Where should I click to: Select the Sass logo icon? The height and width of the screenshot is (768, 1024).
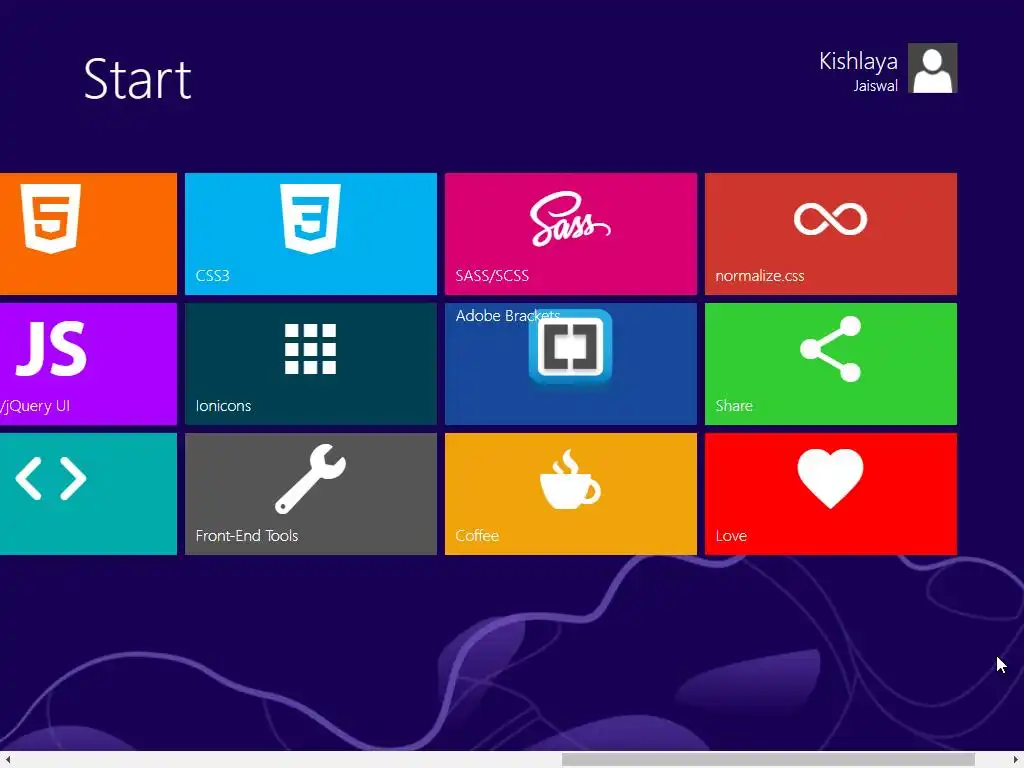point(570,219)
